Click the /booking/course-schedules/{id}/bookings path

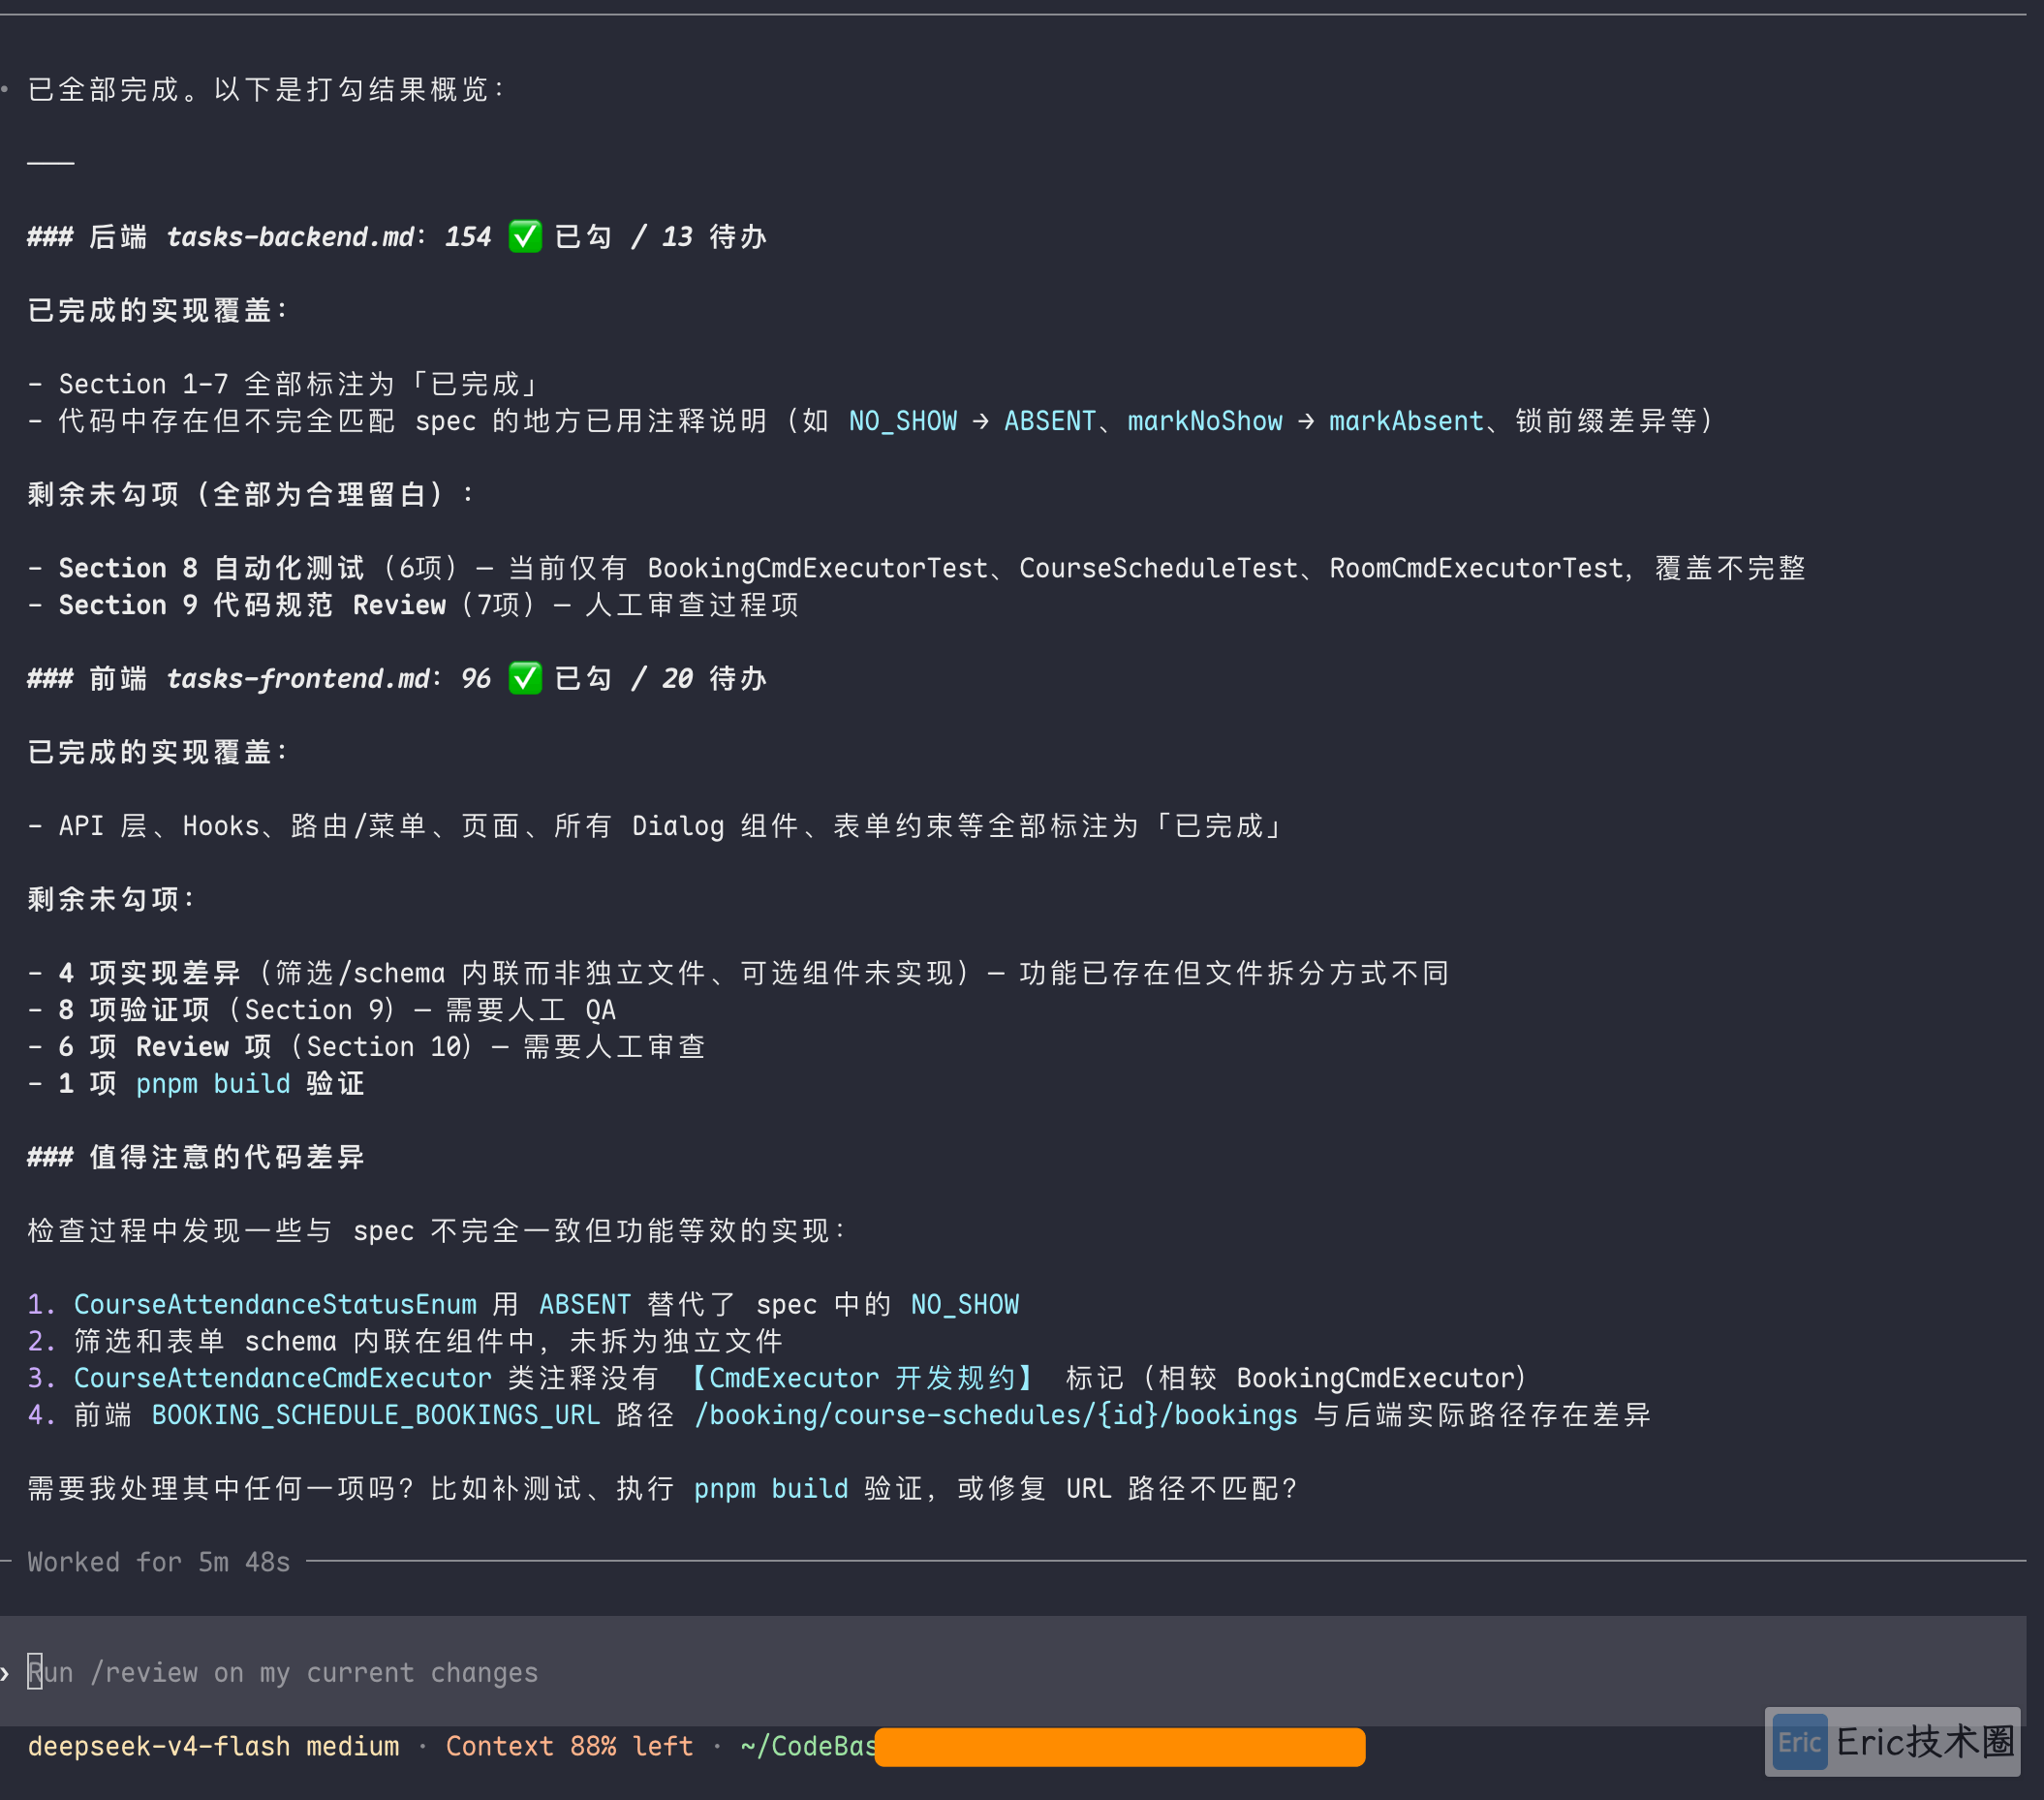tap(996, 1415)
